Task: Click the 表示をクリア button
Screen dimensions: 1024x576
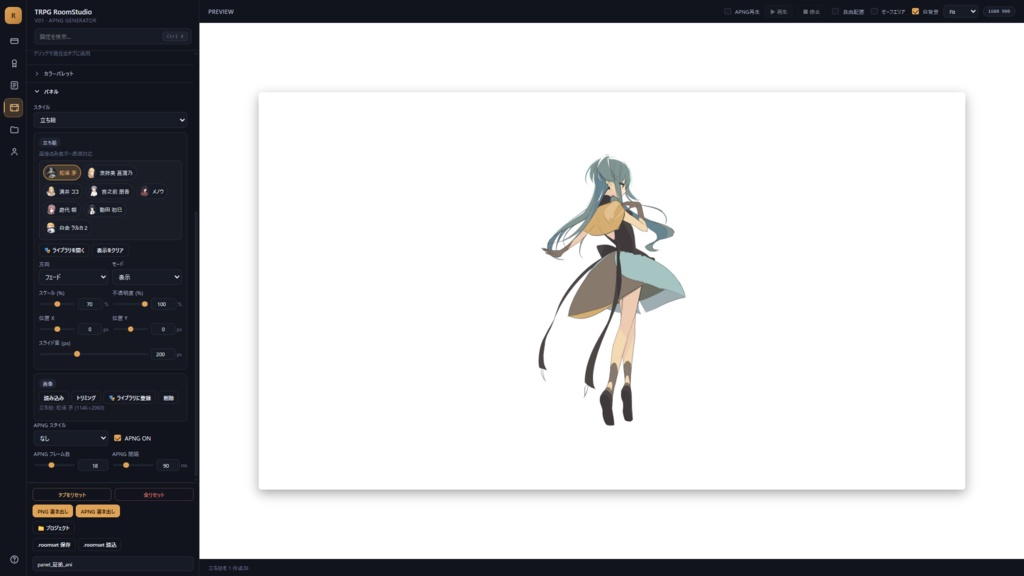Action: [110, 250]
